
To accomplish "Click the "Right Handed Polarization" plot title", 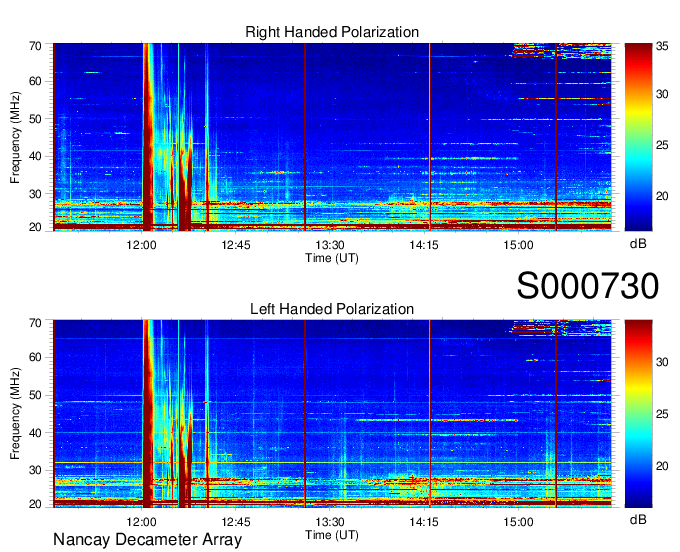I will click(x=332, y=32).
